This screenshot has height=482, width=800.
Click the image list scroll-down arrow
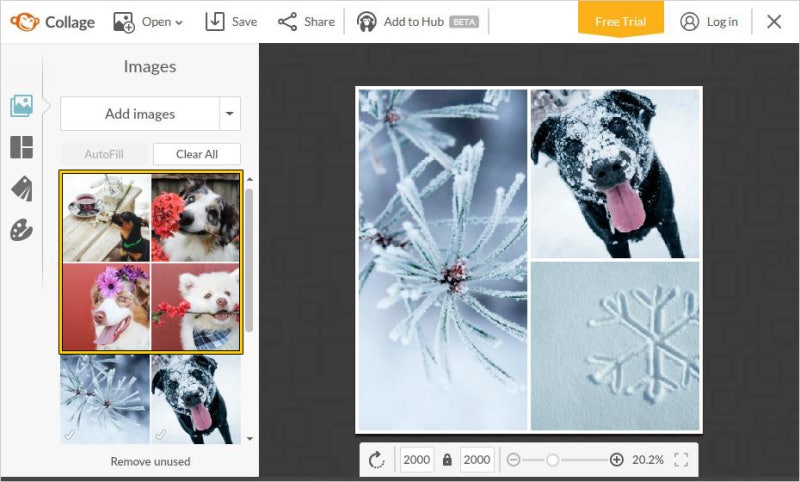[249, 438]
